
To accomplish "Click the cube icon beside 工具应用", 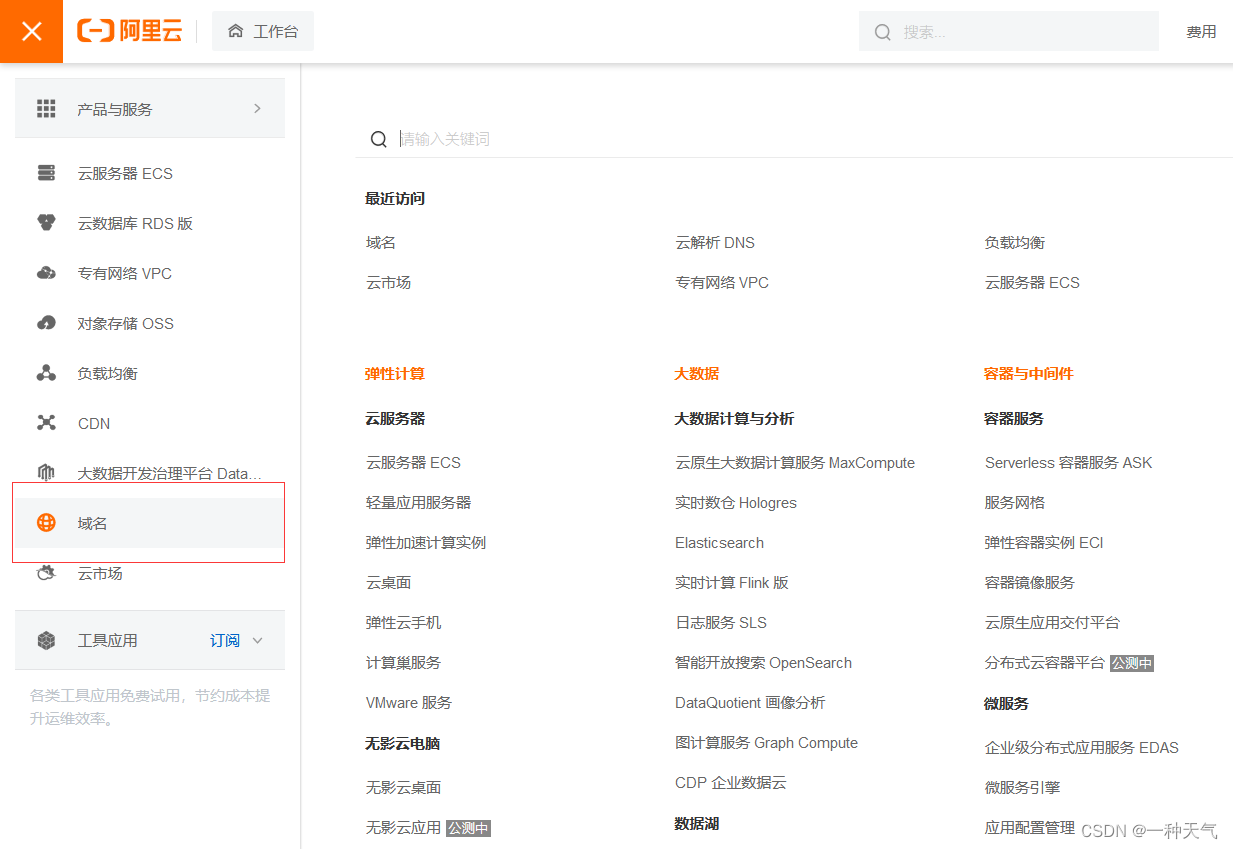I will [x=46, y=640].
